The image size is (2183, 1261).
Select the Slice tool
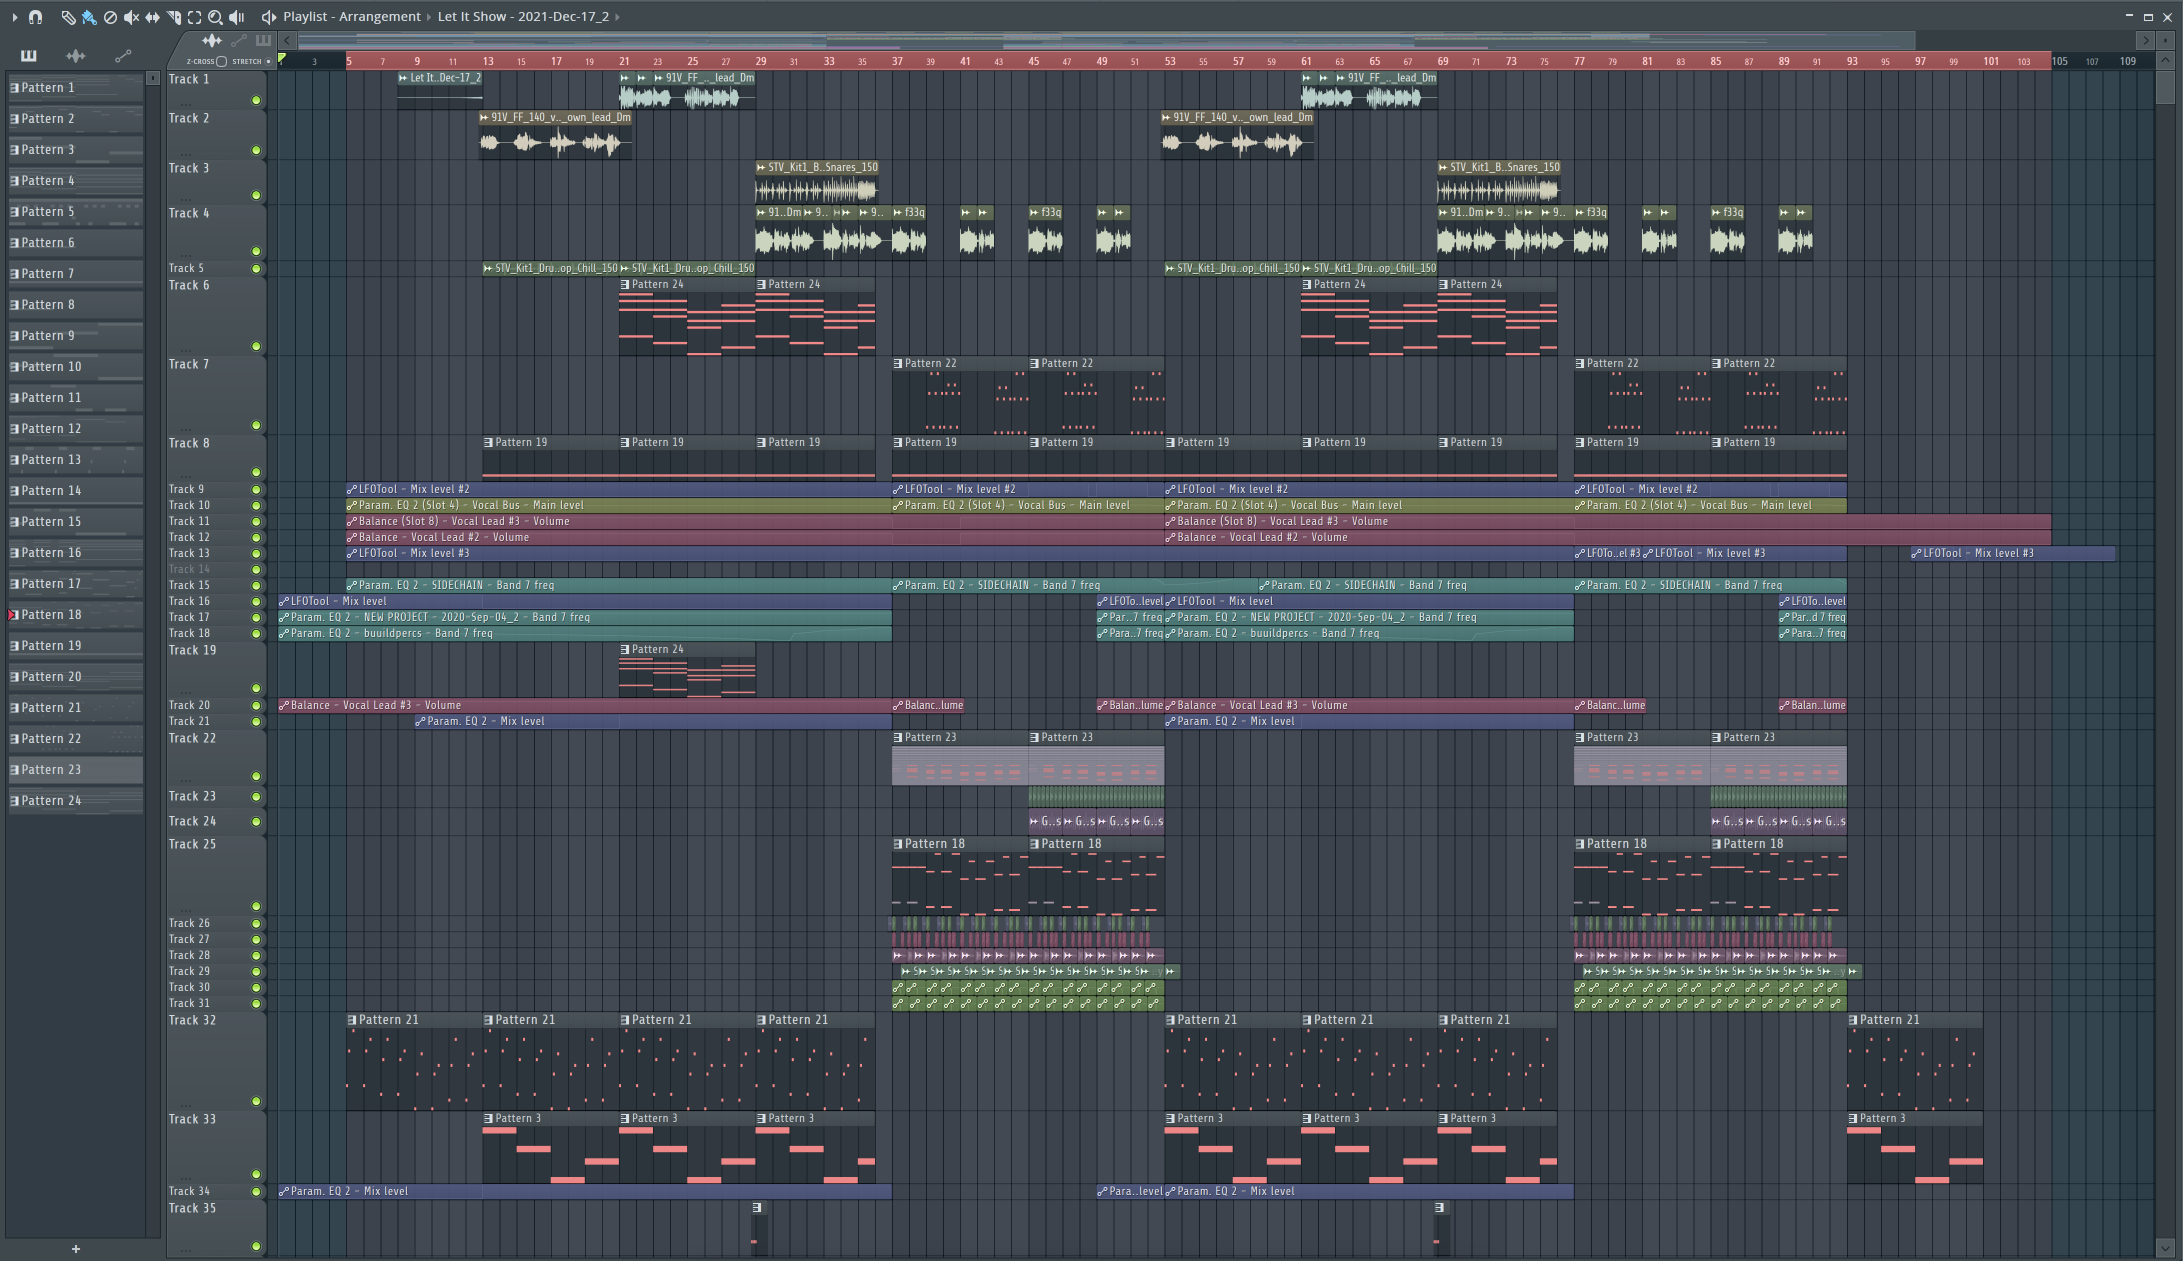click(173, 17)
